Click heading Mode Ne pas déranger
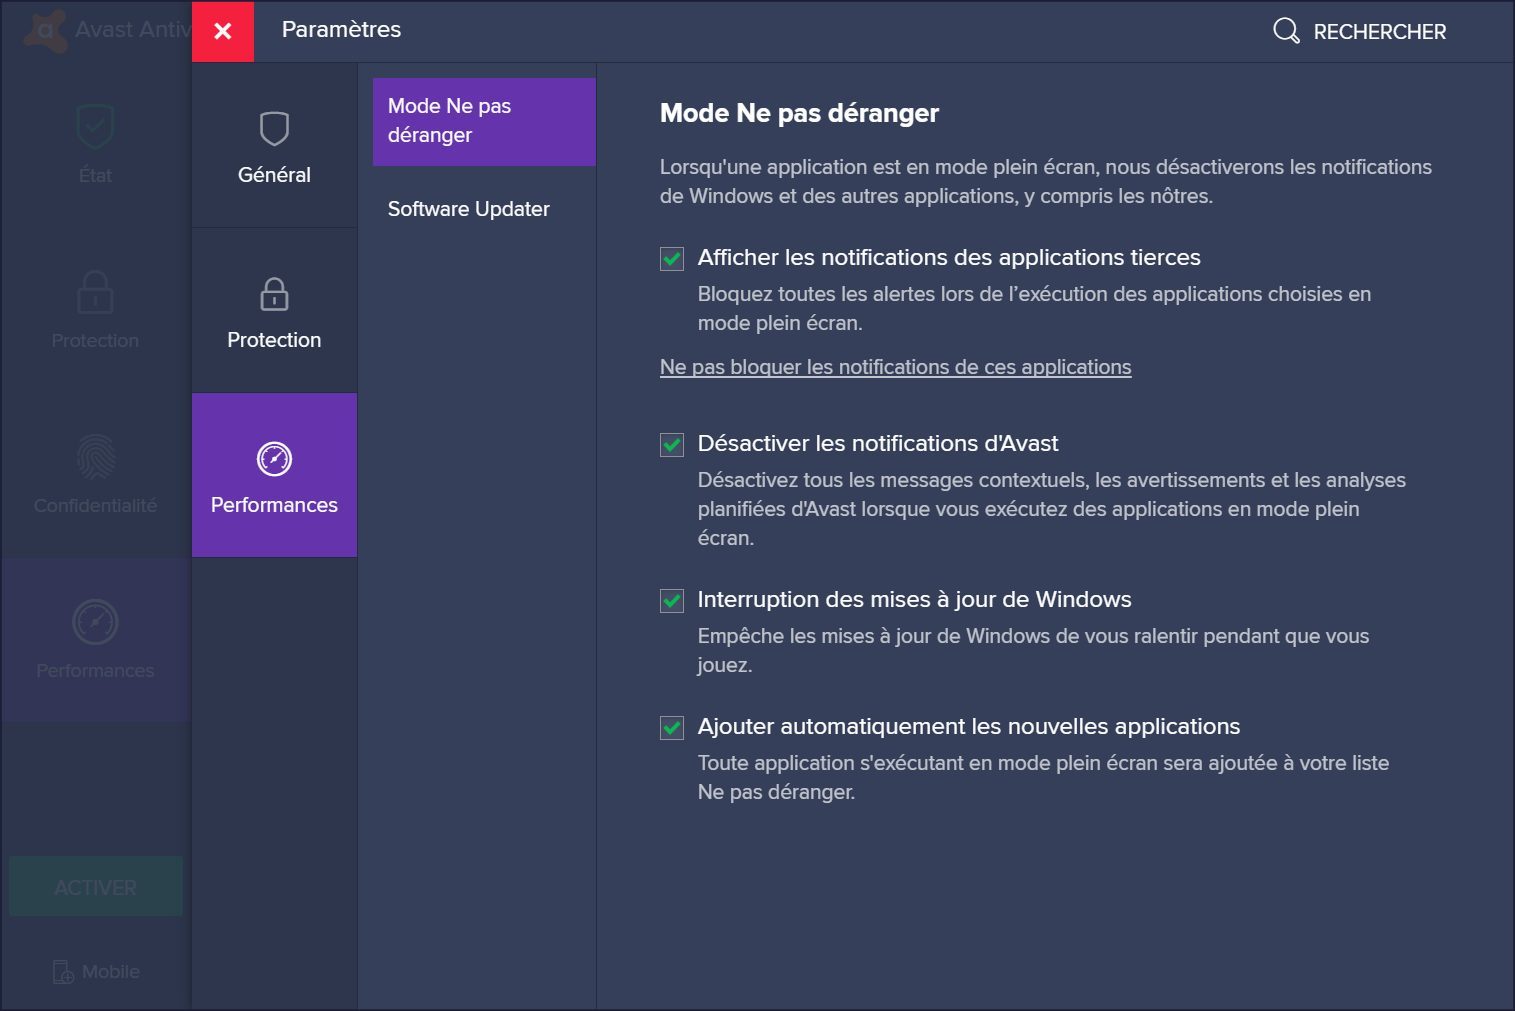Screen dimensions: 1515x1011 coord(799,113)
